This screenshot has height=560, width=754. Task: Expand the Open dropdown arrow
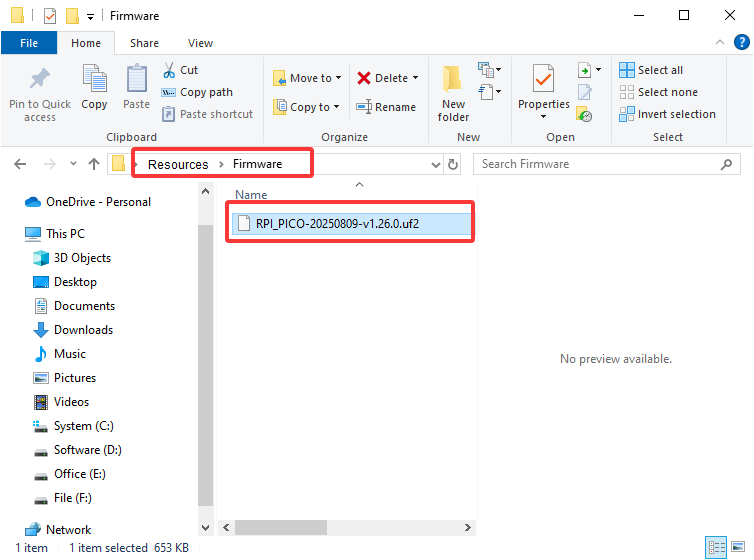[599, 70]
